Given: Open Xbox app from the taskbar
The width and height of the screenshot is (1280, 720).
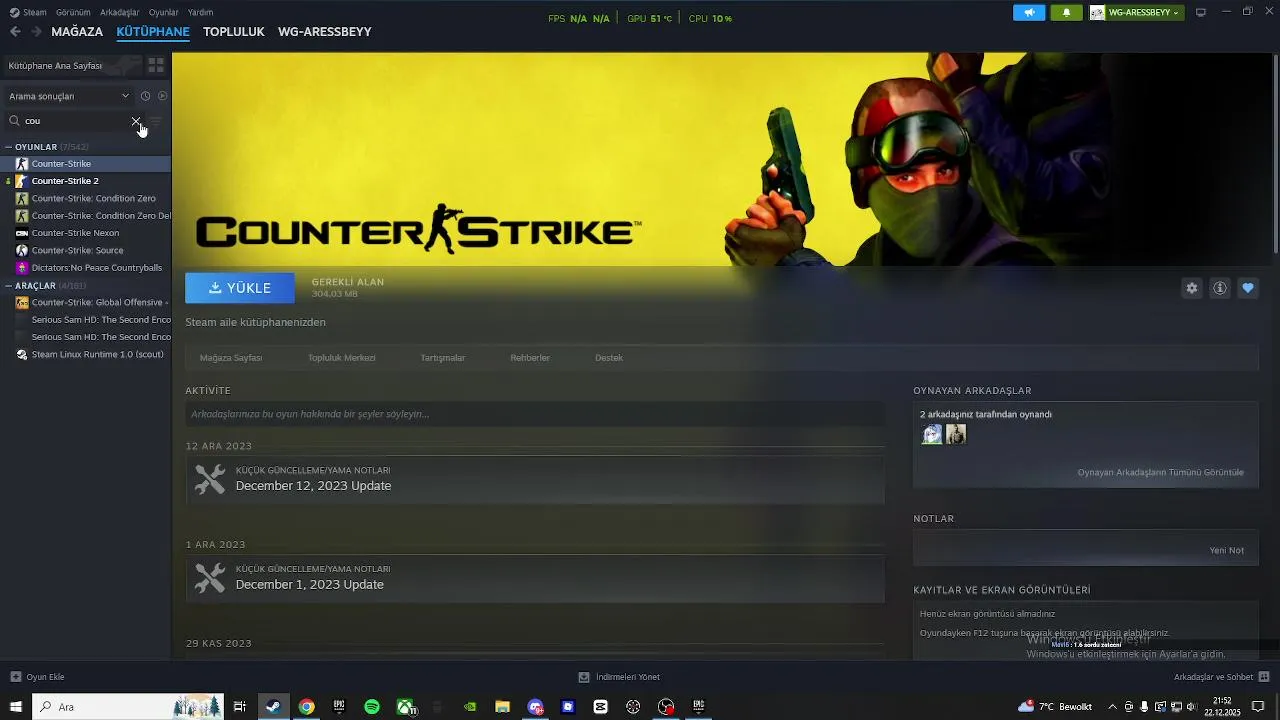Looking at the screenshot, I should 405,707.
